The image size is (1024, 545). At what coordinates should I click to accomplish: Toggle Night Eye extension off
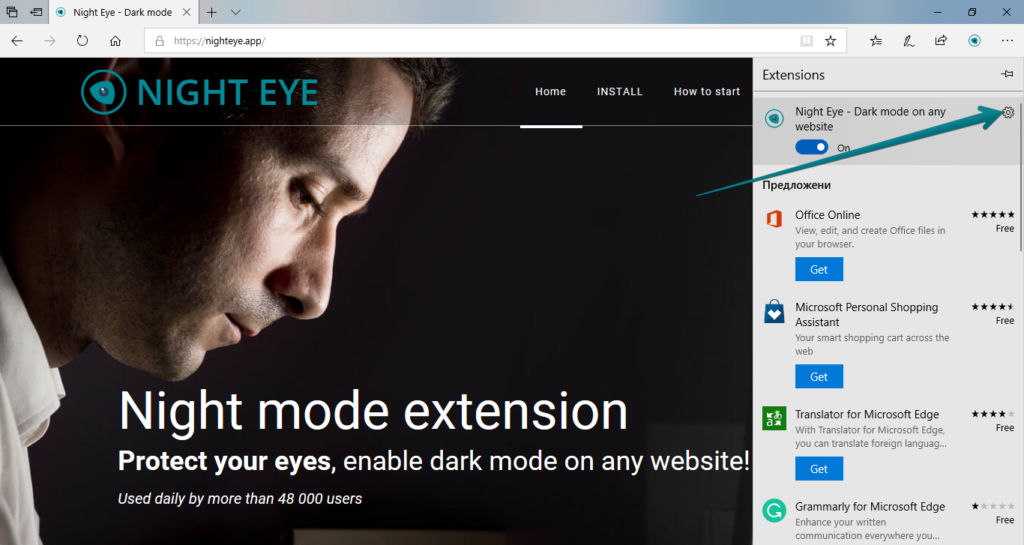[x=811, y=148]
